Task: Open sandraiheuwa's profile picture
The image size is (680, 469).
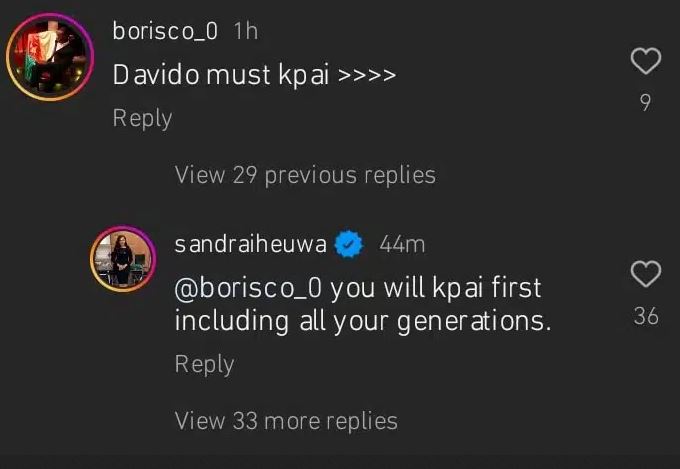Action: (x=123, y=259)
